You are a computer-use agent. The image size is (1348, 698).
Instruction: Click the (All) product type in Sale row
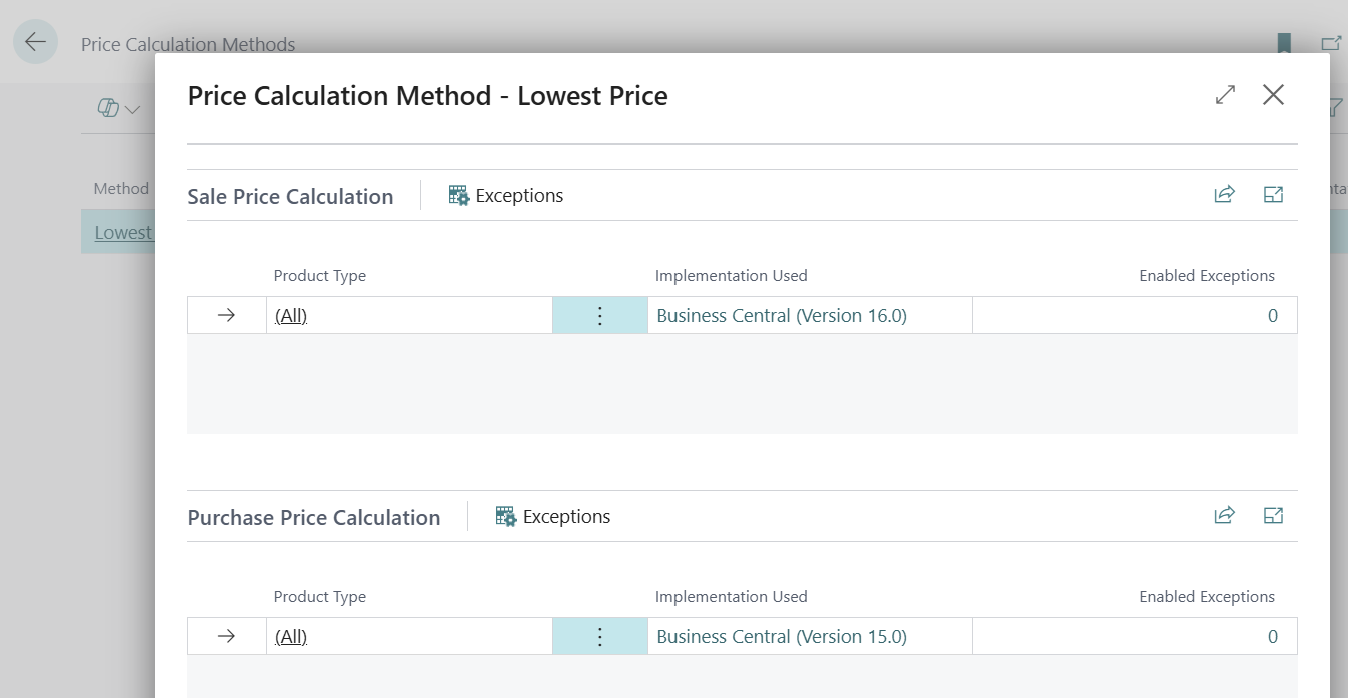(291, 316)
